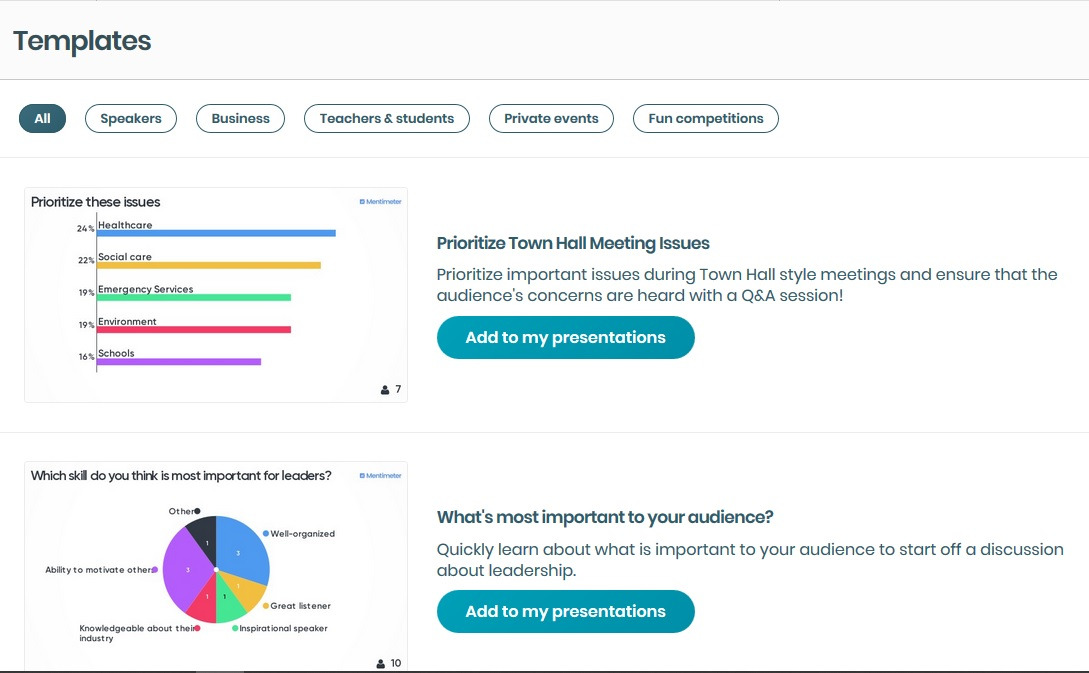This screenshot has width=1089, height=673.
Task: Click the blue Healthcare bar
Action: click(215, 233)
